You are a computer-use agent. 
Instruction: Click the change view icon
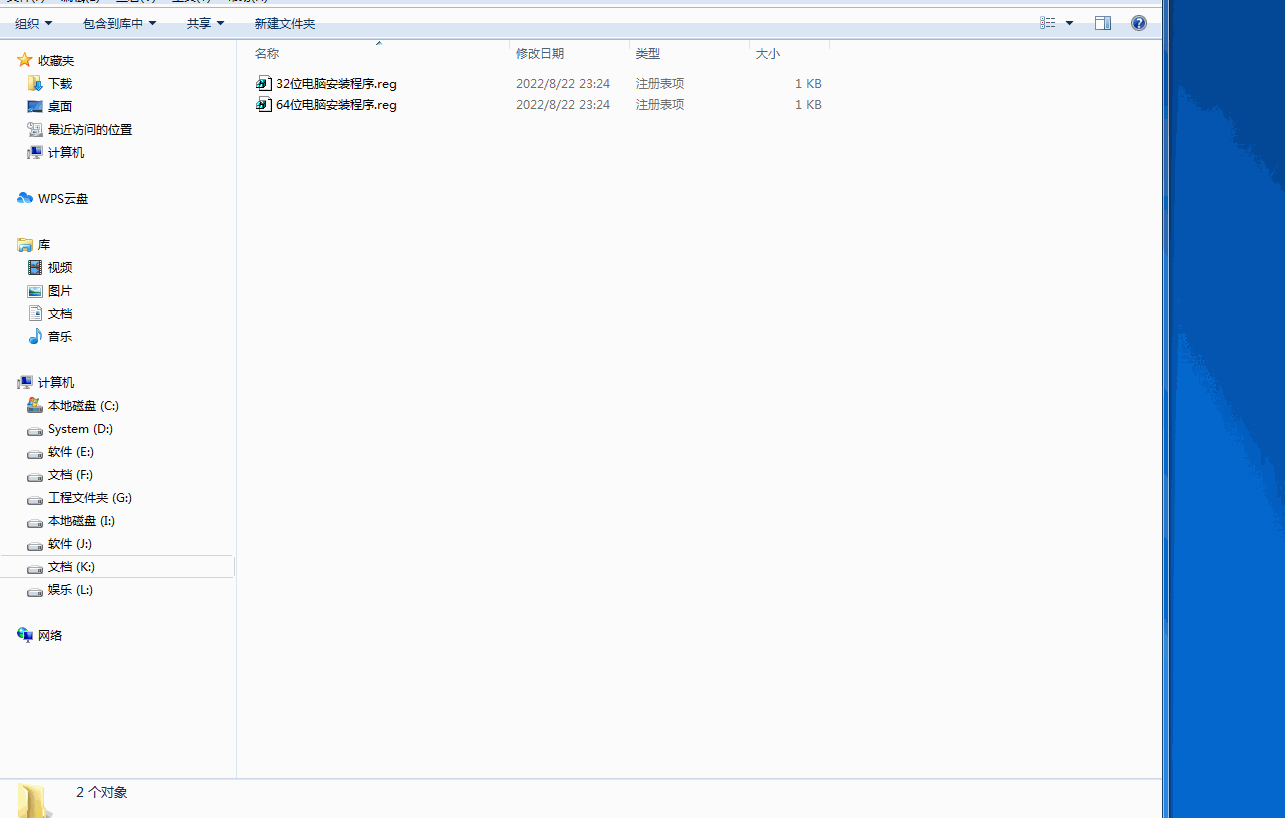pyautogui.click(x=1048, y=23)
